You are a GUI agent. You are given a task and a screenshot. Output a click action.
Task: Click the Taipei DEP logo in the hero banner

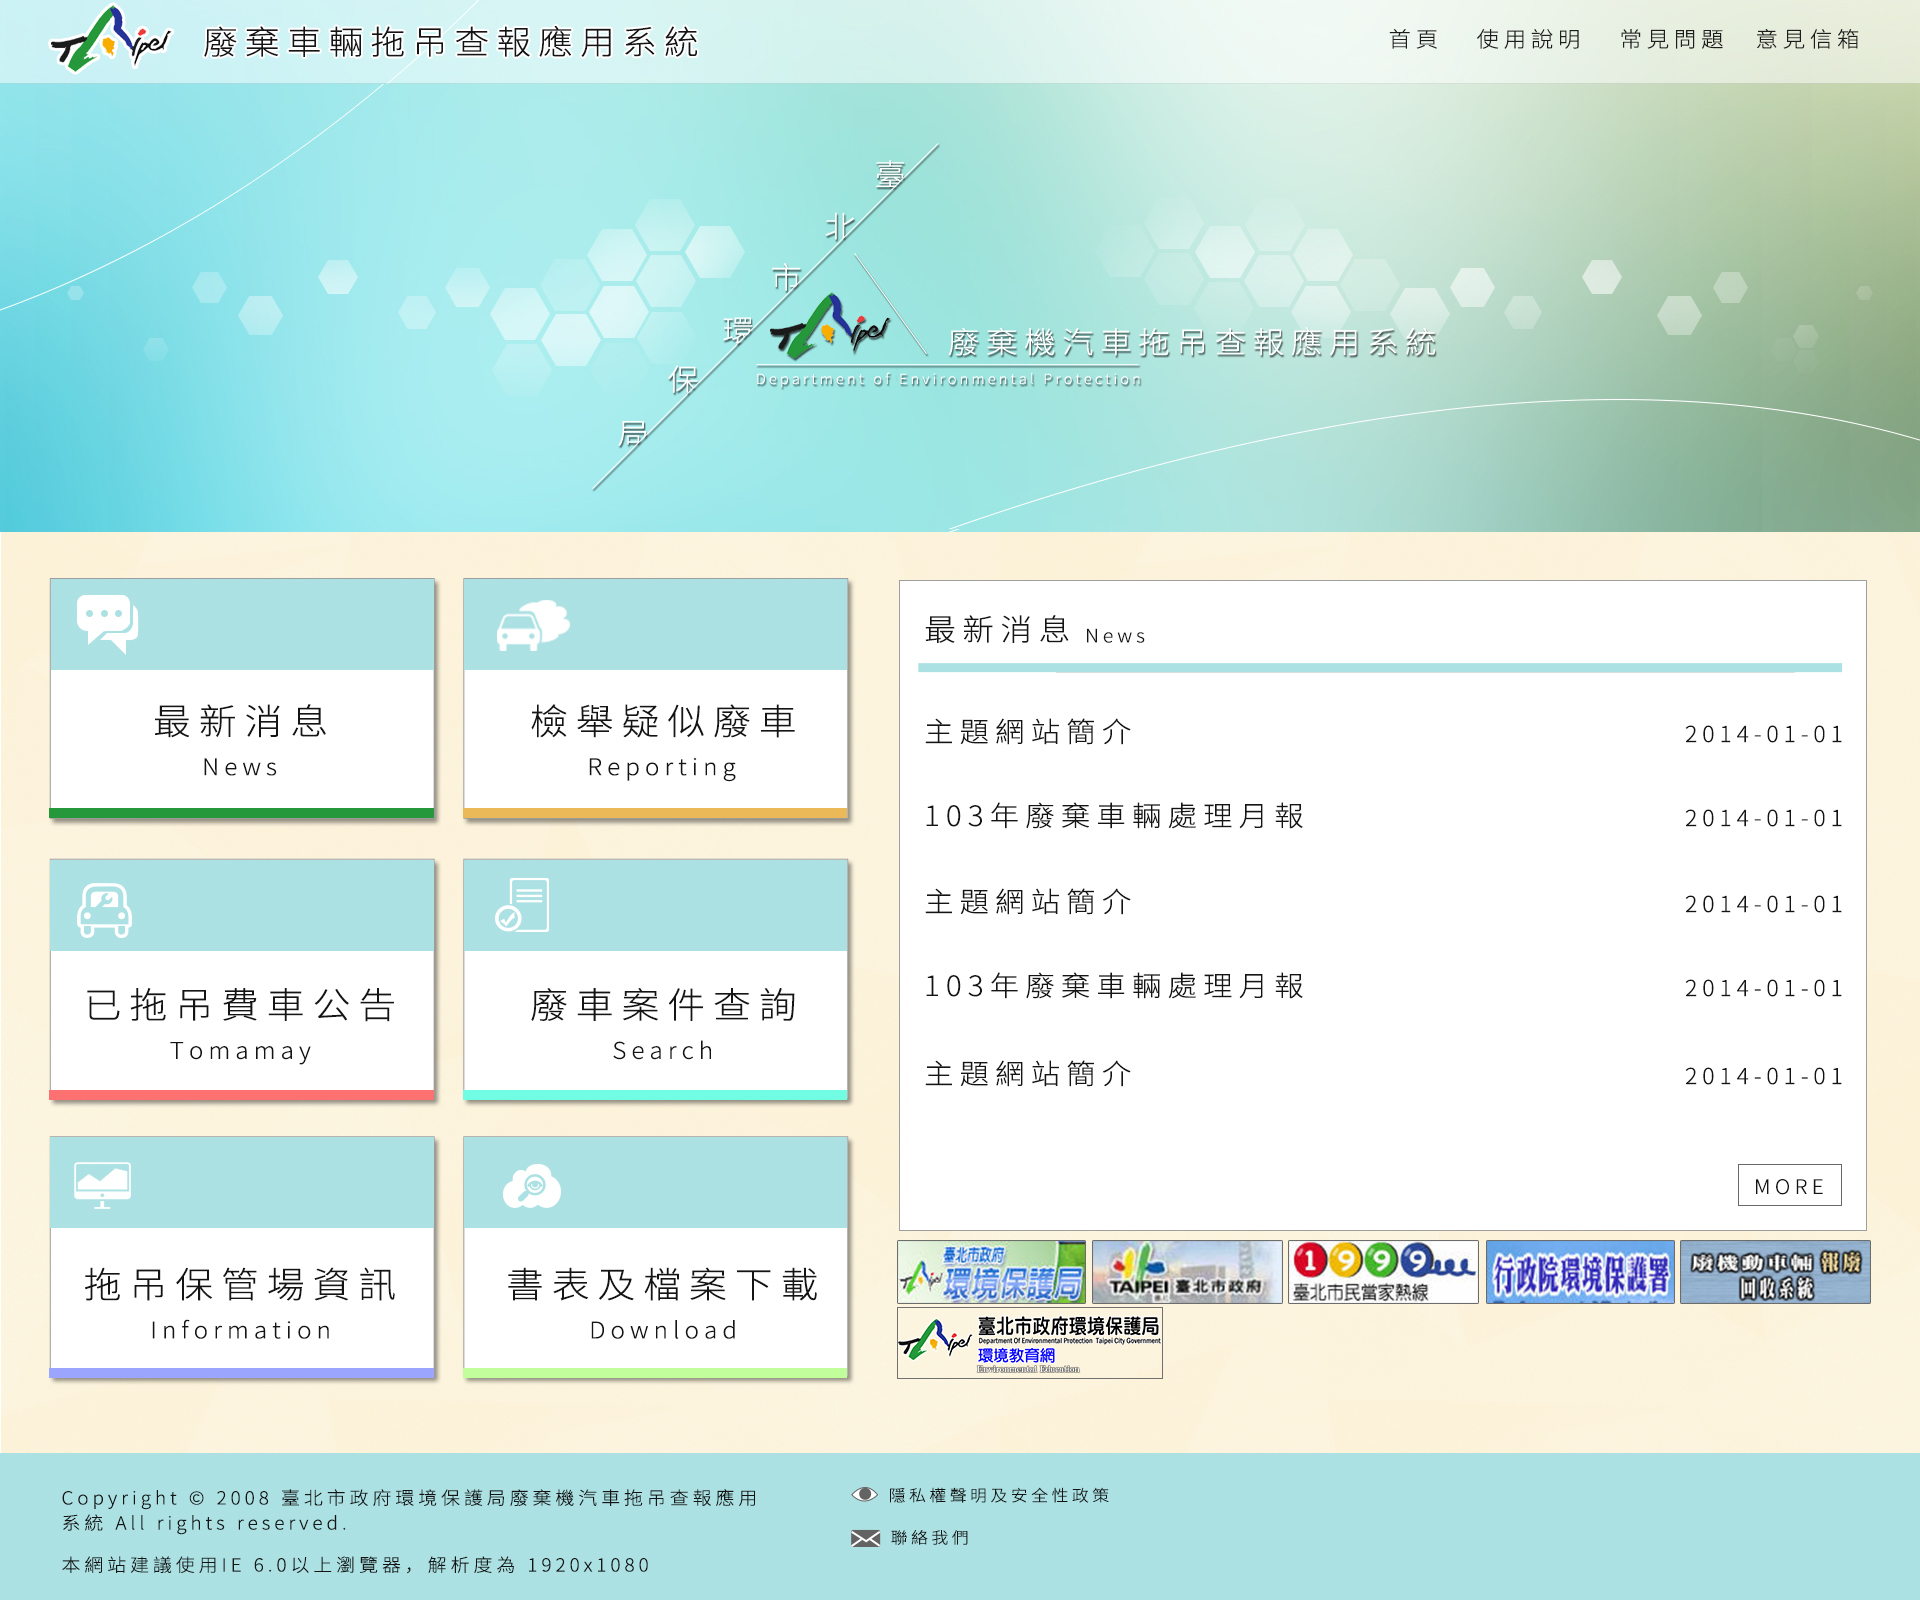[829, 327]
